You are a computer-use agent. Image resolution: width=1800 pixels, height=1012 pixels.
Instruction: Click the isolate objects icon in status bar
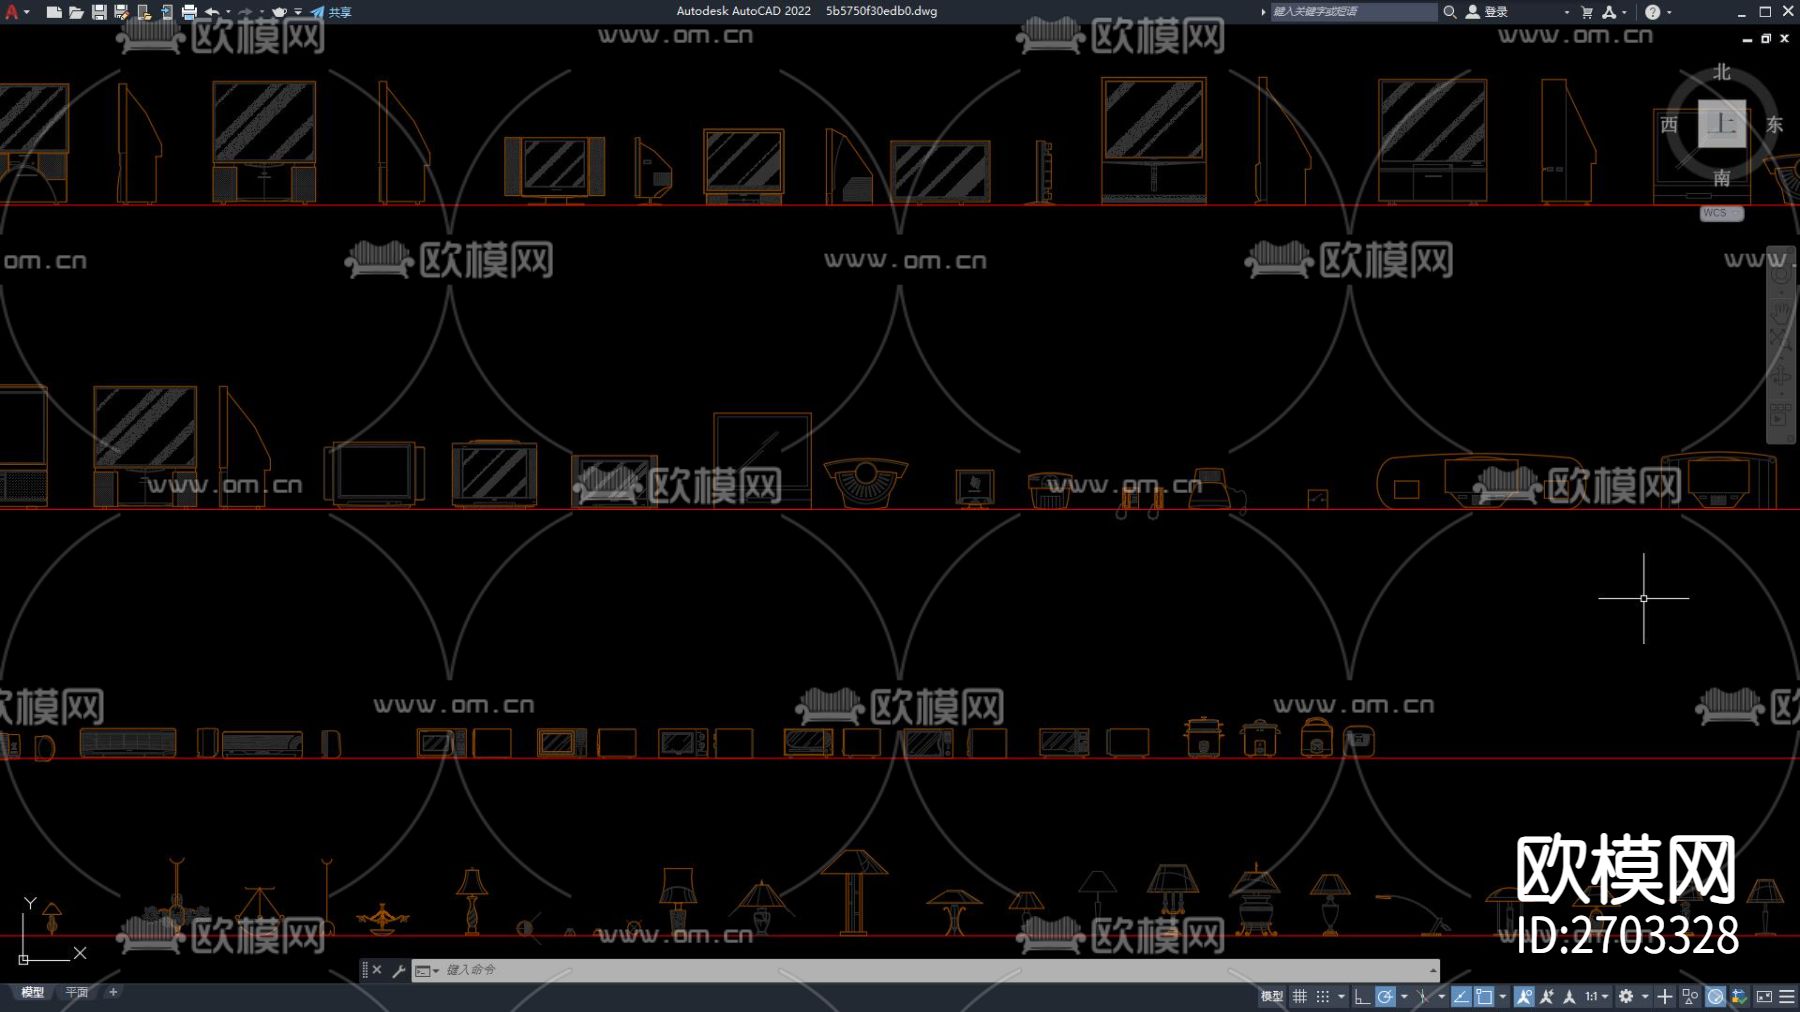click(x=1690, y=996)
